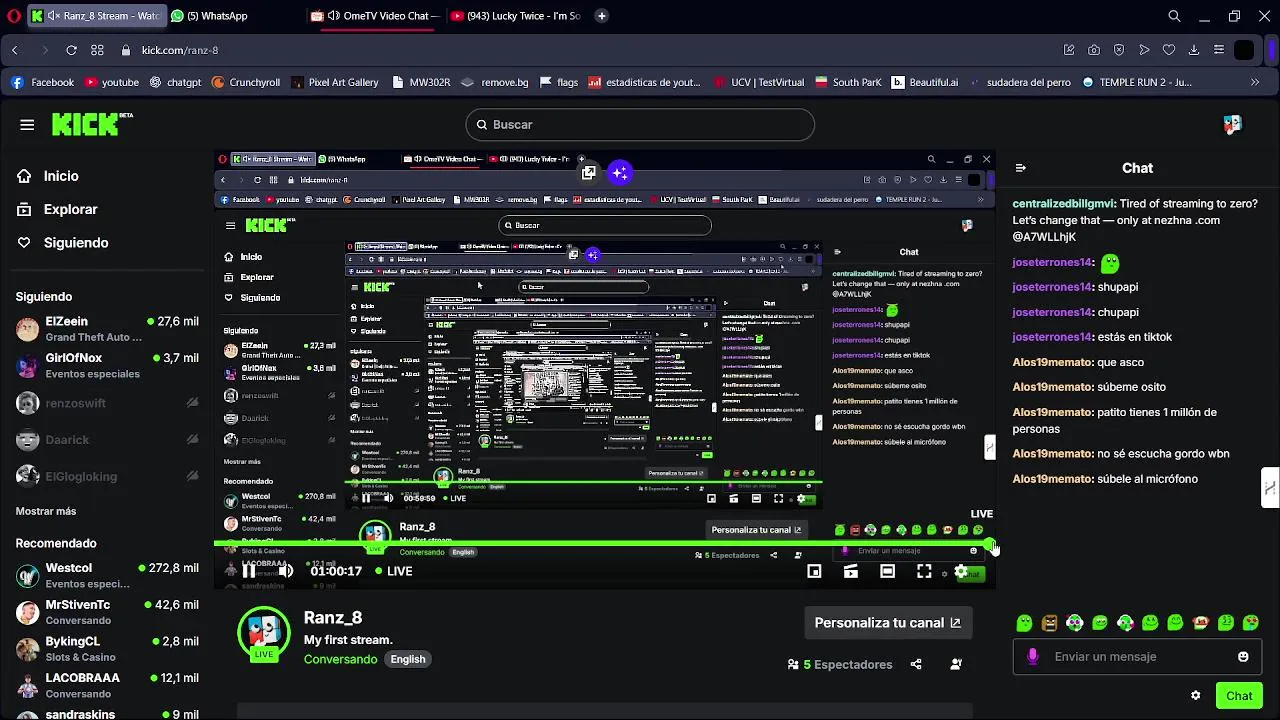
Task: Collapse the chat panel with the arrow icon
Action: click(x=1020, y=168)
